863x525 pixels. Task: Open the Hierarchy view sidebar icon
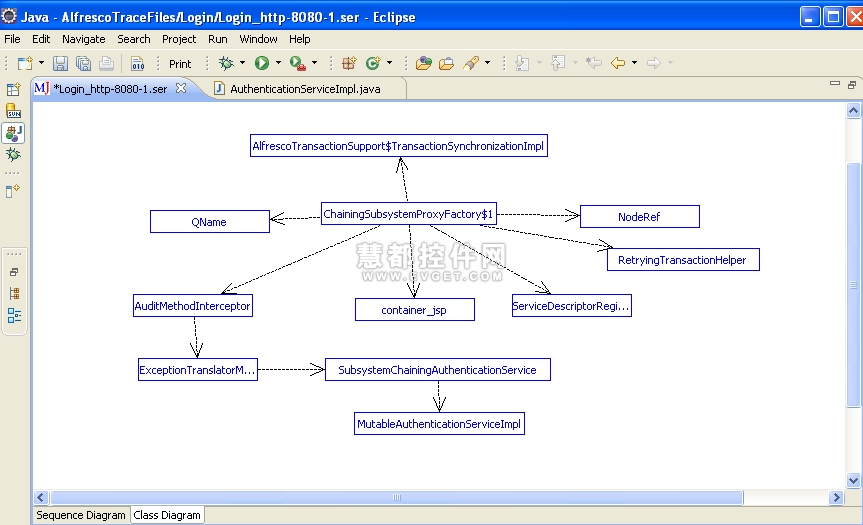pyautogui.click(x=14, y=293)
